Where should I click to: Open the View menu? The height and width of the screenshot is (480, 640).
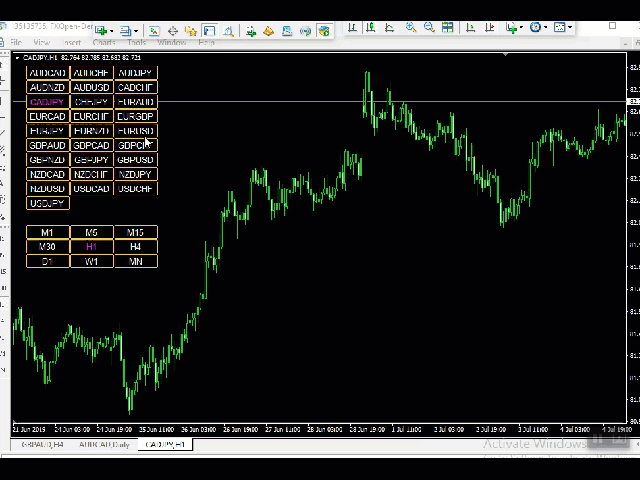pos(41,42)
